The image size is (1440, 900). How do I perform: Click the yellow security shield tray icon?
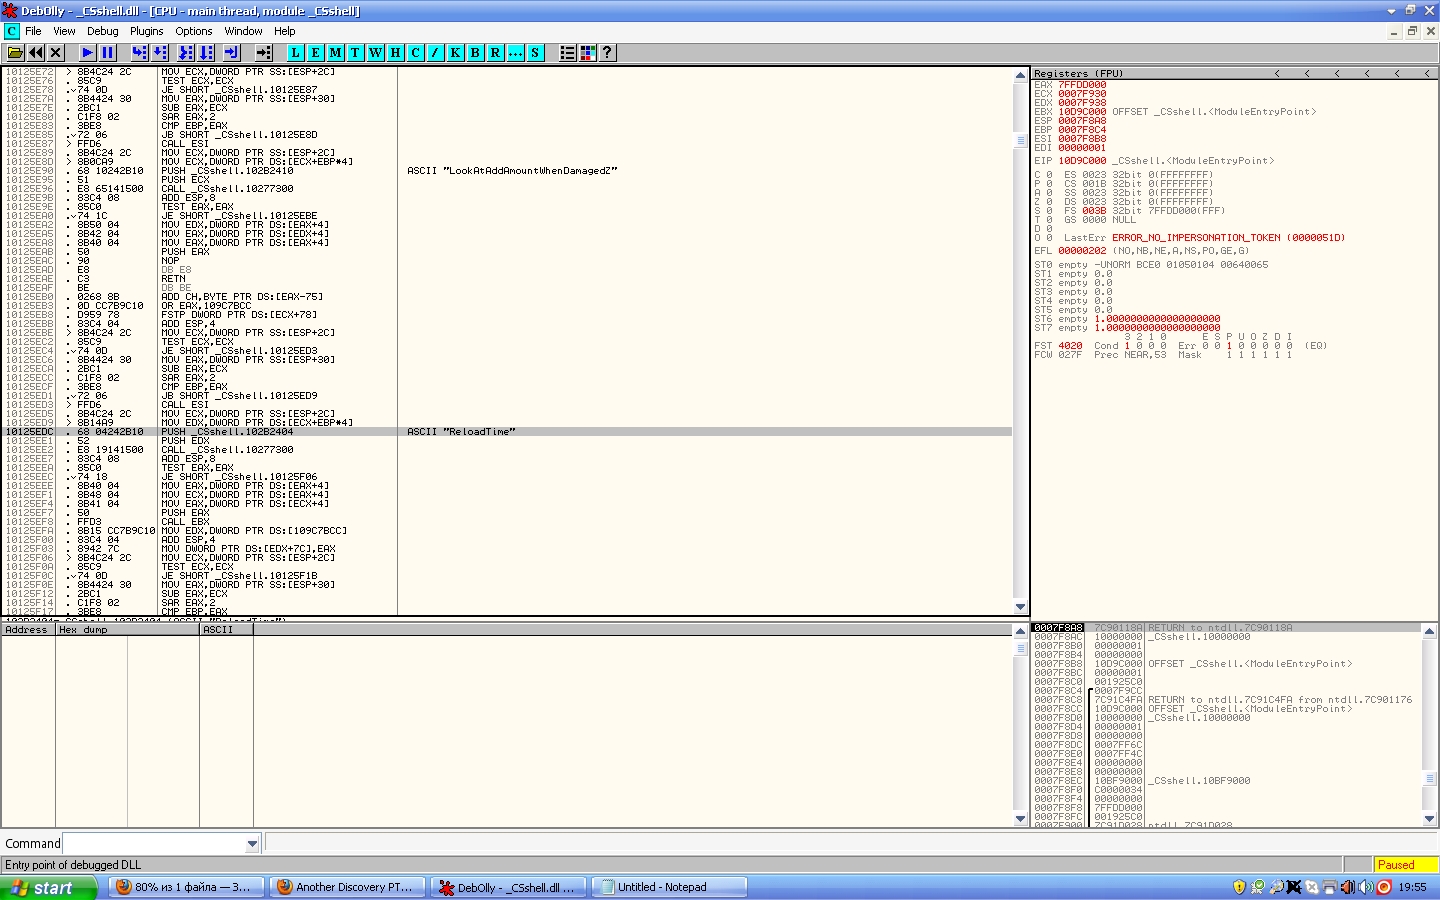1240,887
